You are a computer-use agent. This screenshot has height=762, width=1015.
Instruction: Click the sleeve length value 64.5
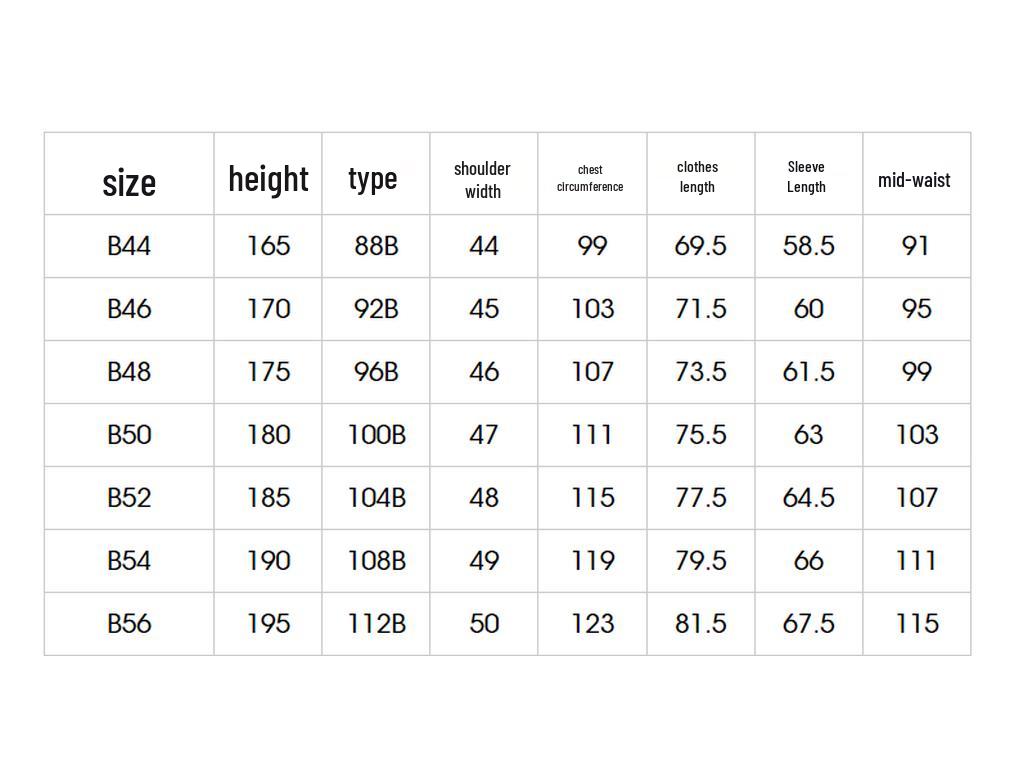(x=808, y=498)
